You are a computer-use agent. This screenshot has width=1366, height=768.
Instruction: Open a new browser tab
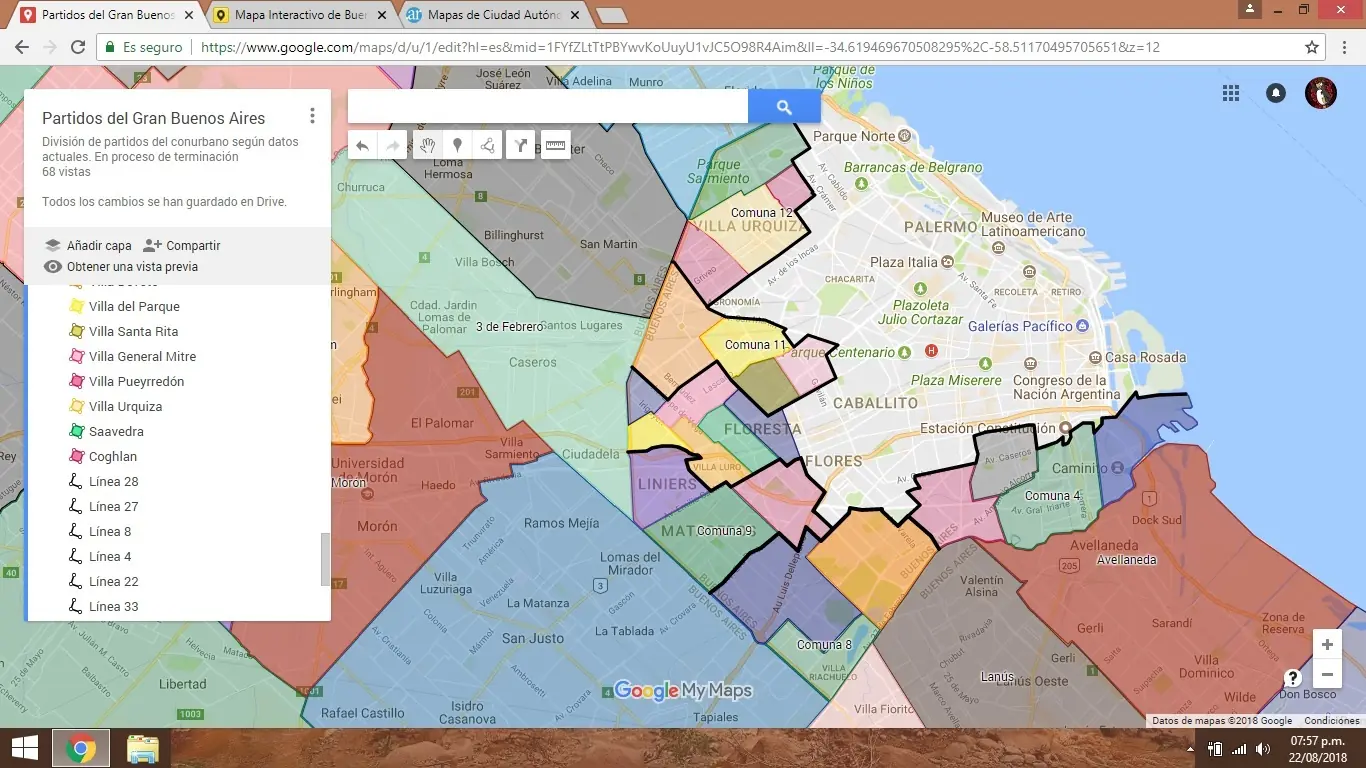pos(611,15)
